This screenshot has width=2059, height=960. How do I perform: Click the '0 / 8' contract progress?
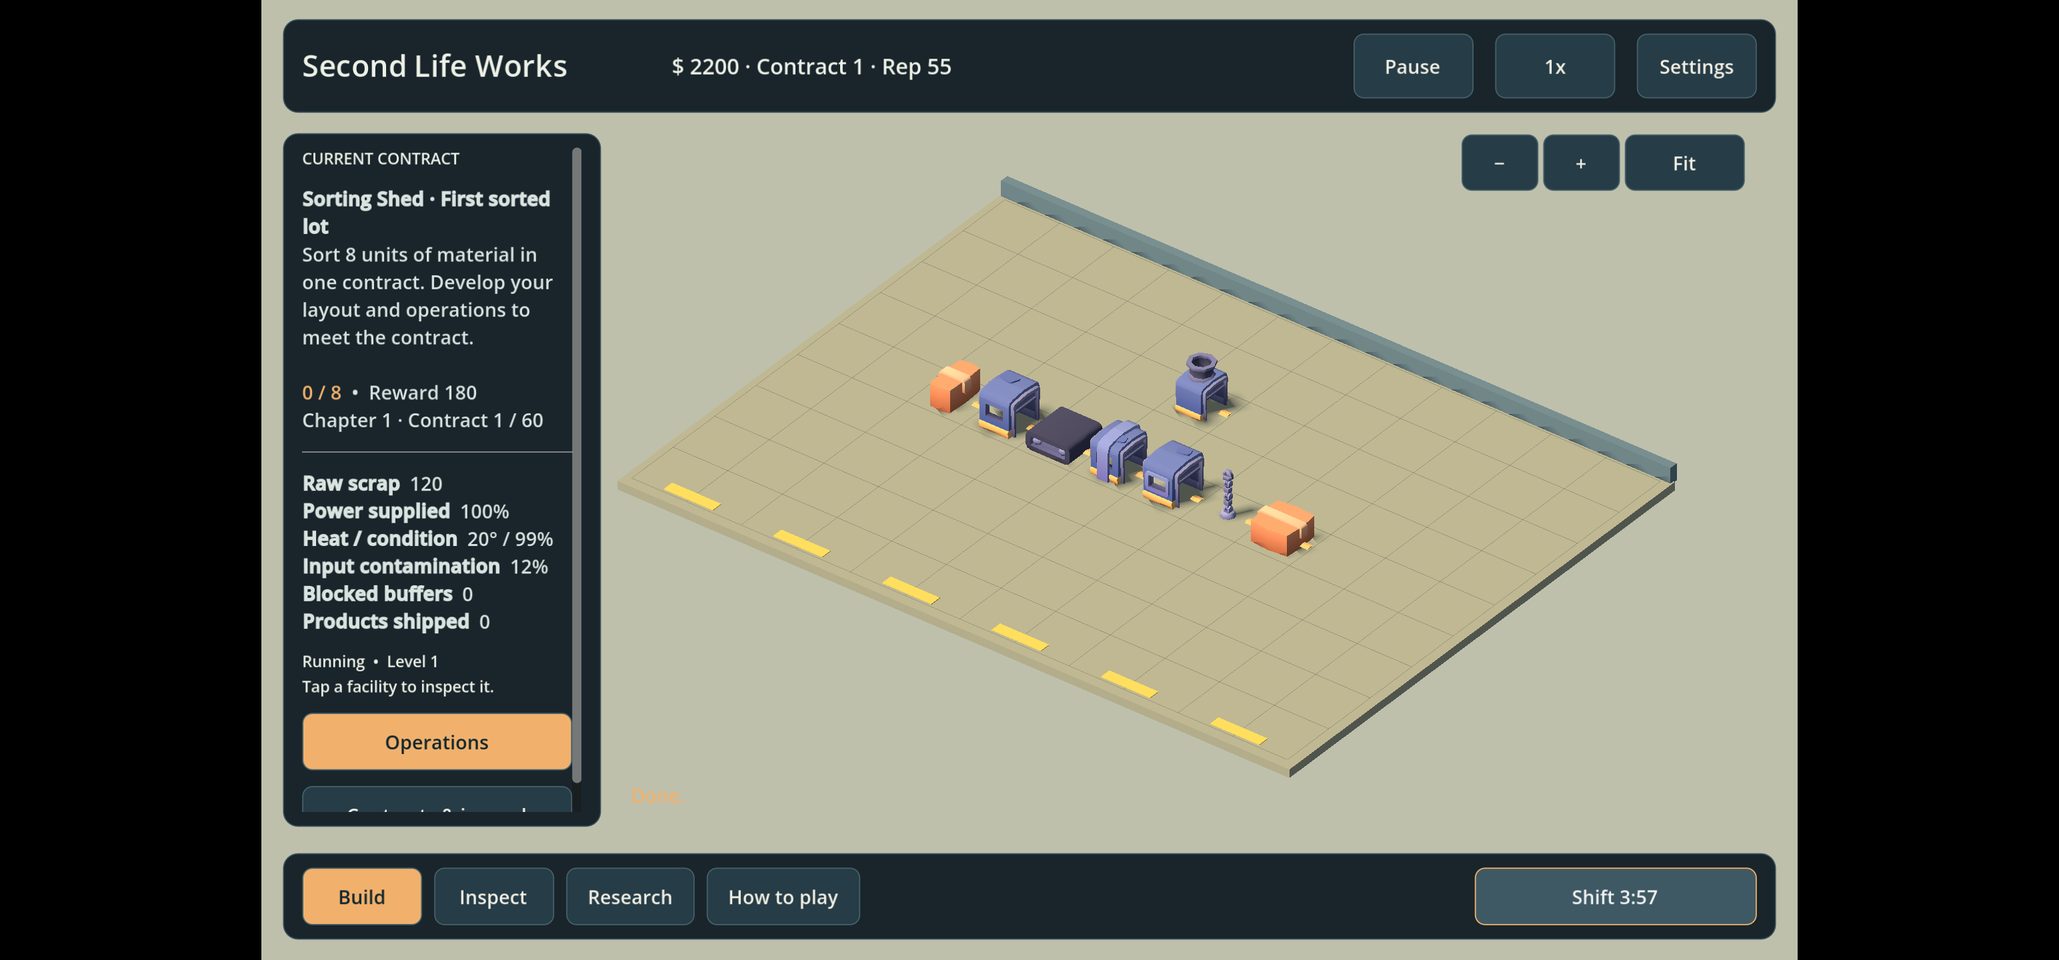pos(321,393)
